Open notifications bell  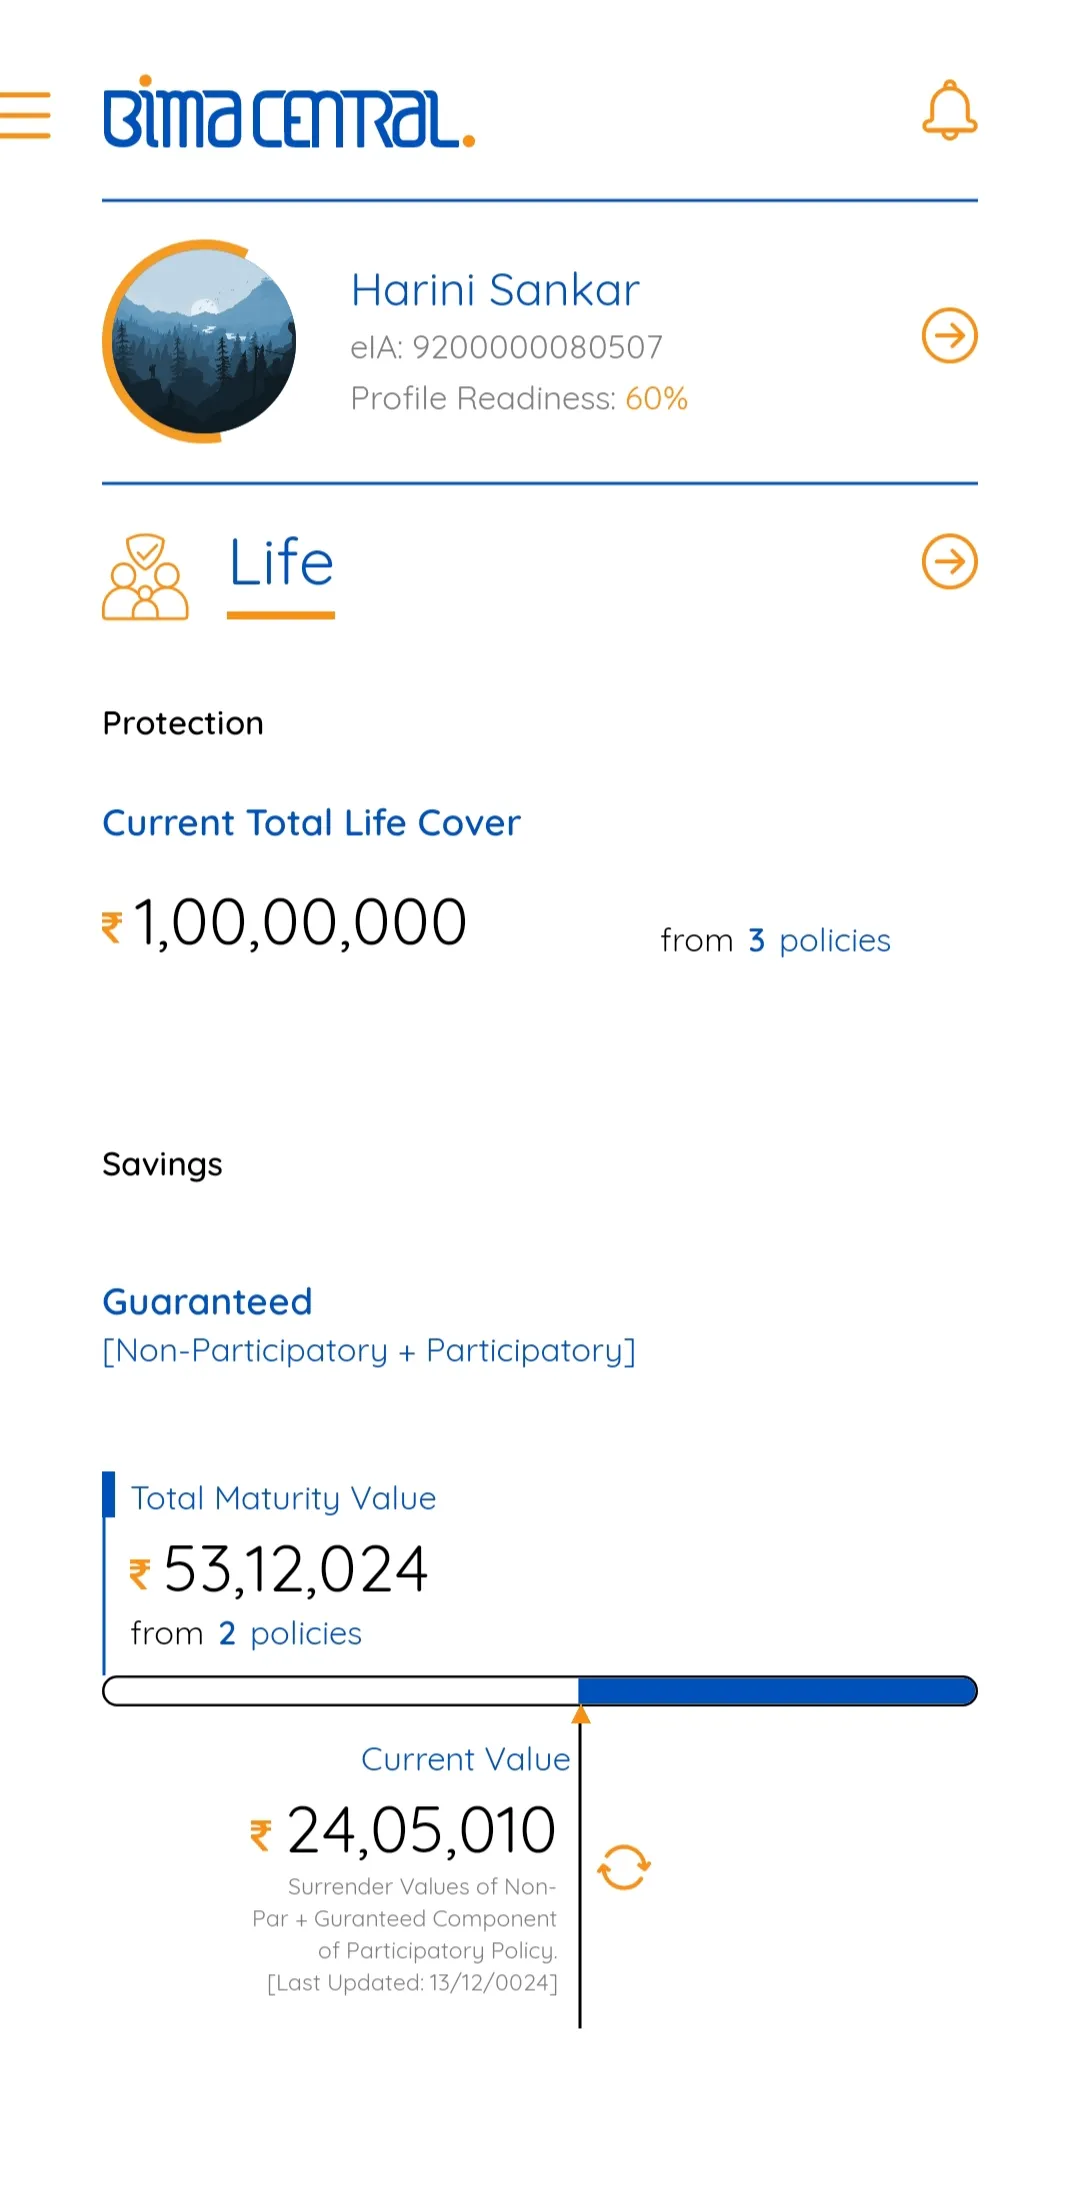click(x=948, y=111)
